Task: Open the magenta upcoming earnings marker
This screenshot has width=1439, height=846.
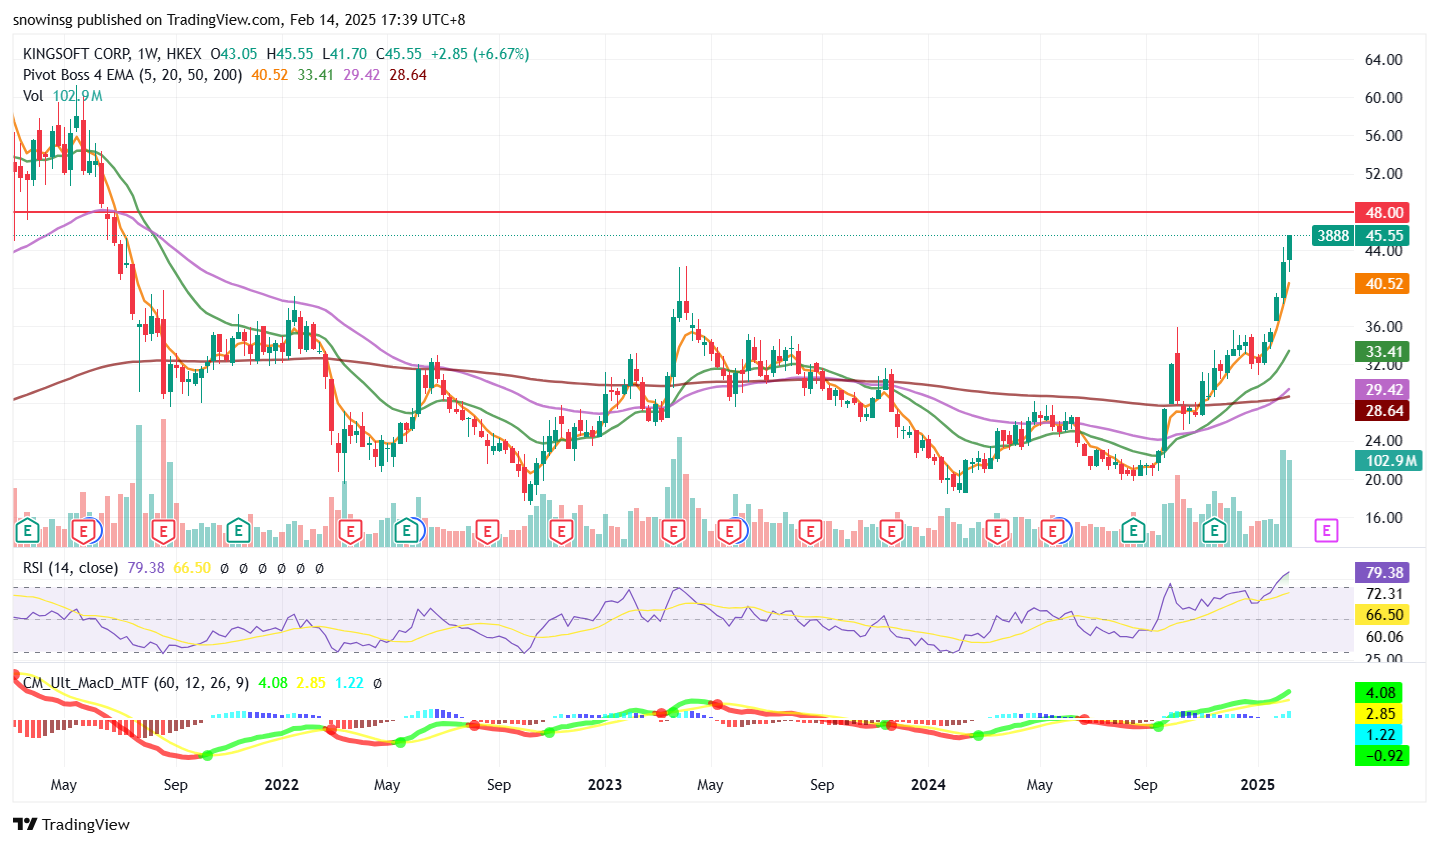Action: click(x=1326, y=530)
